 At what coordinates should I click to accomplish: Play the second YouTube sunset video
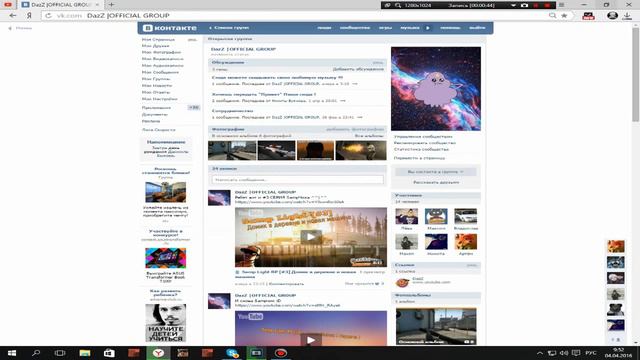point(311,340)
